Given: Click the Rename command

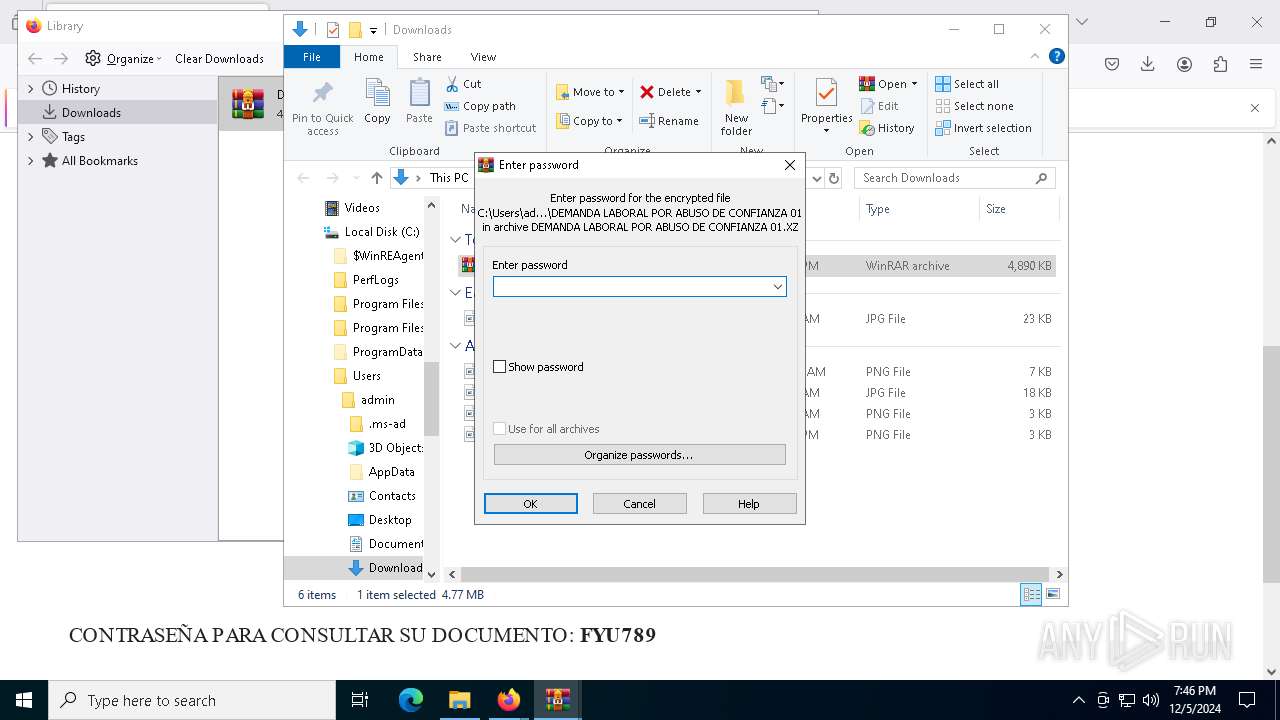Looking at the screenshot, I should point(669,121).
